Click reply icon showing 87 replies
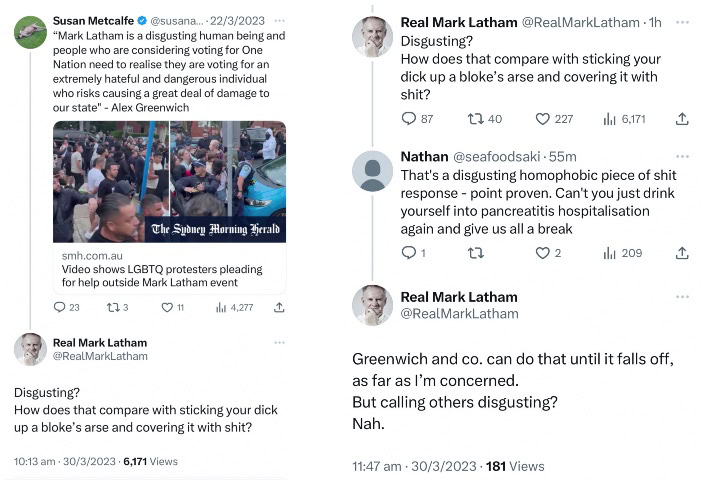 408,119
